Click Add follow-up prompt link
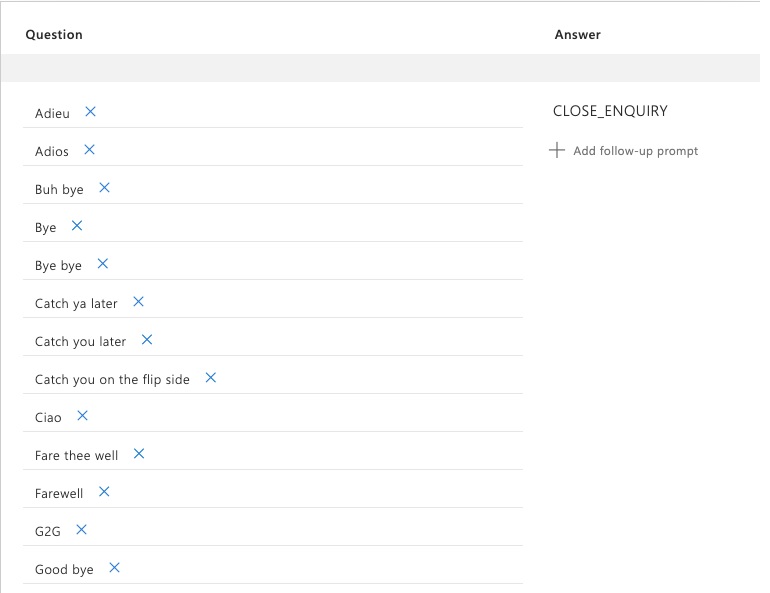This screenshot has height=593, width=770. pos(635,151)
